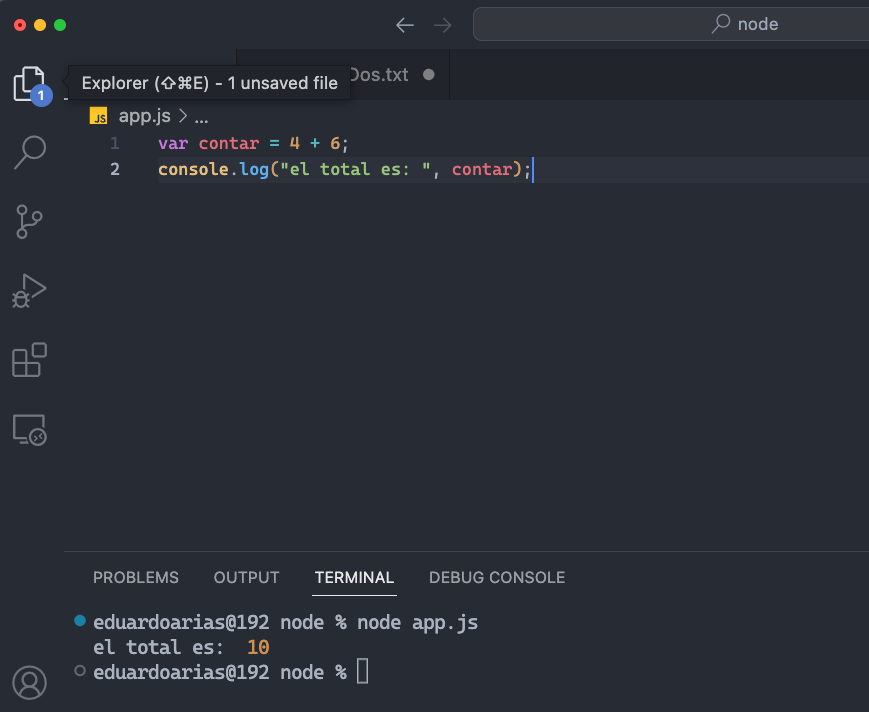
Task: Click the macOS green maximize window button
Action: 60,25
